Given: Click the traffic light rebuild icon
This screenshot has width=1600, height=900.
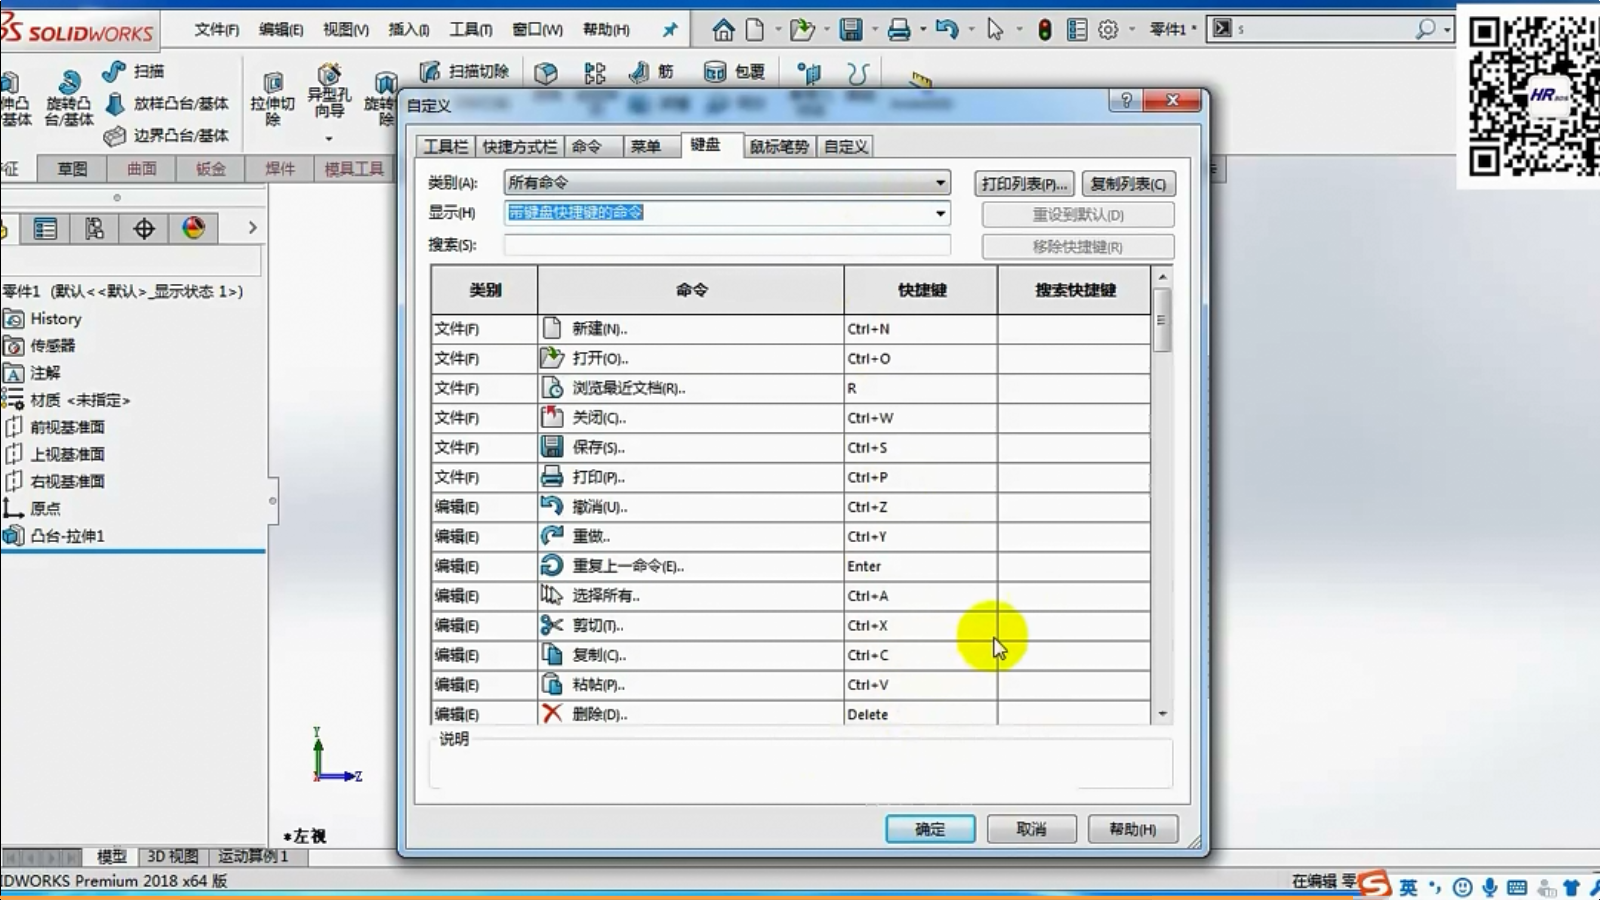Looking at the screenshot, I should click(1044, 30).
